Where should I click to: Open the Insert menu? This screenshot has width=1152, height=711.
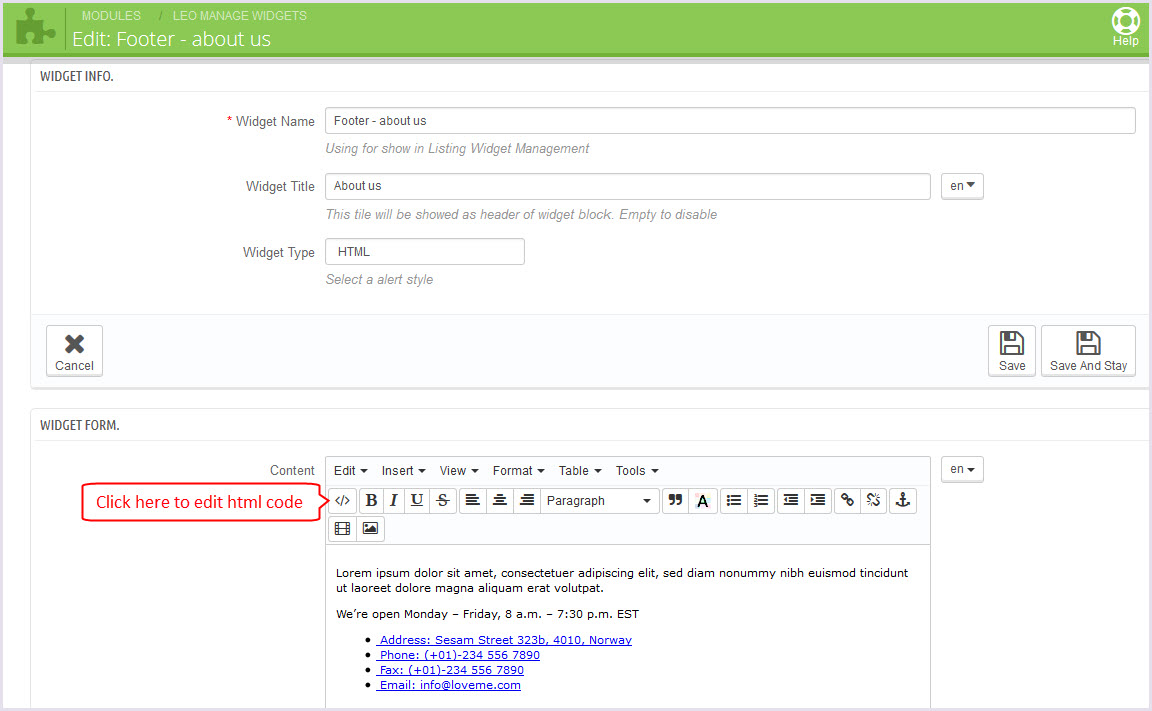(403, 470)
